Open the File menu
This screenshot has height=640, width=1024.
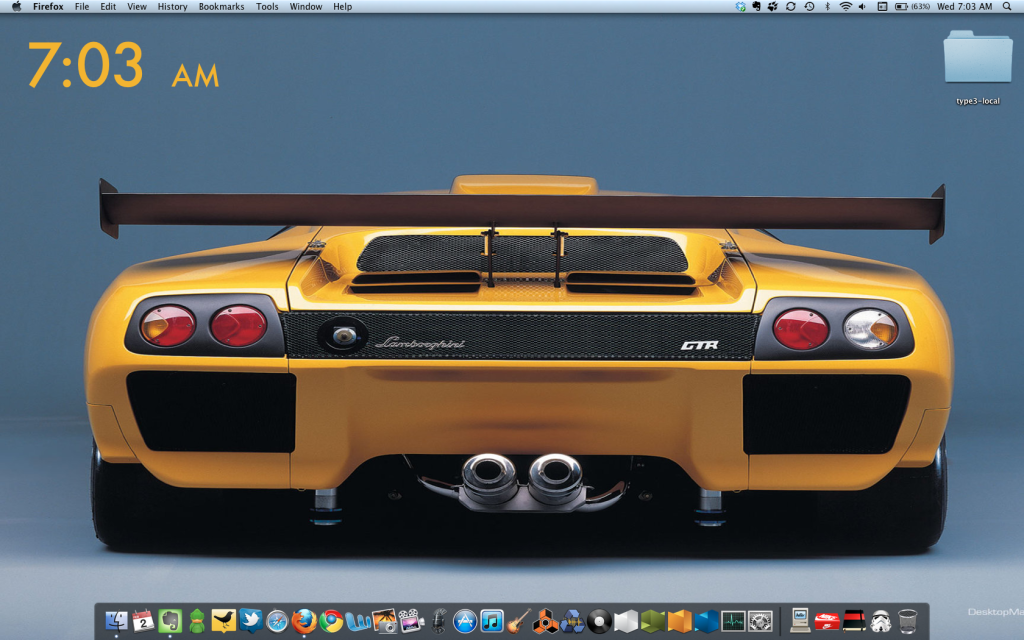(x=82, y=7)
